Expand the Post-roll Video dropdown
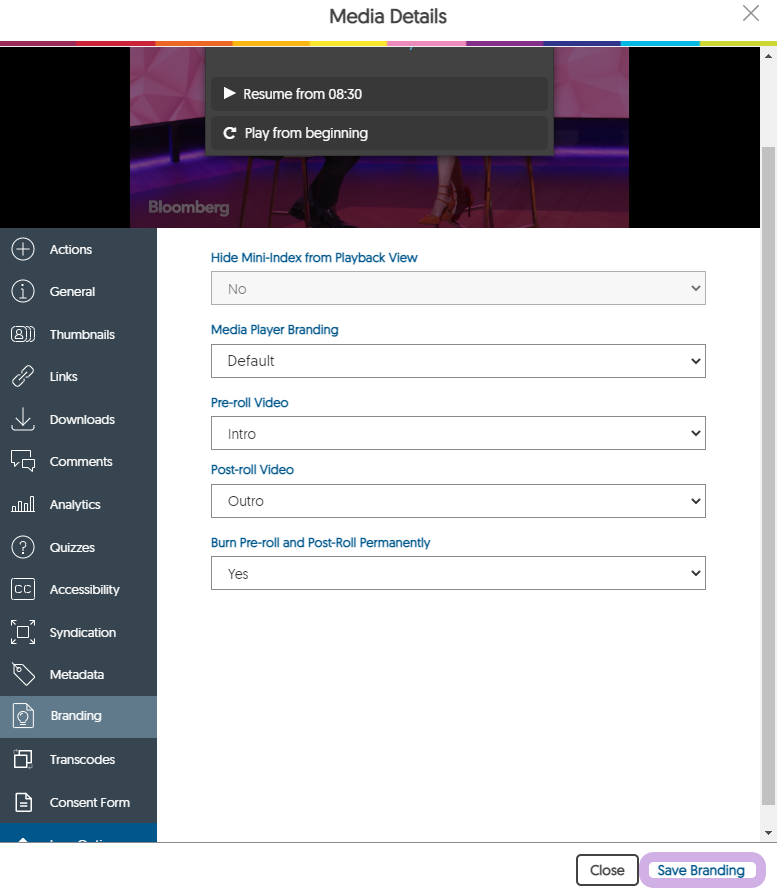Image resolution: width=777 pixels, height=892 pixels. point(458,501)
